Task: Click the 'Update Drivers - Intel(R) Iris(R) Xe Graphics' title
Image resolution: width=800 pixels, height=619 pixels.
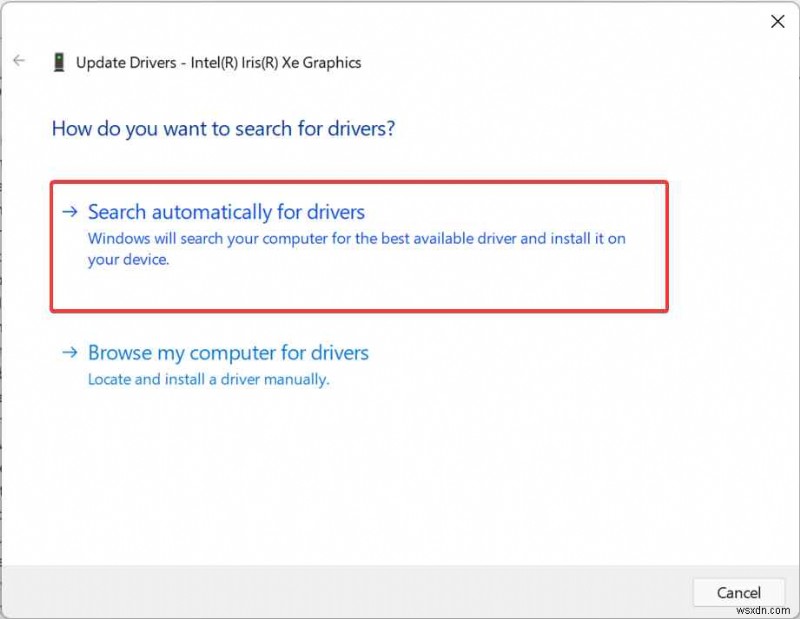Action: click(218, 62)
